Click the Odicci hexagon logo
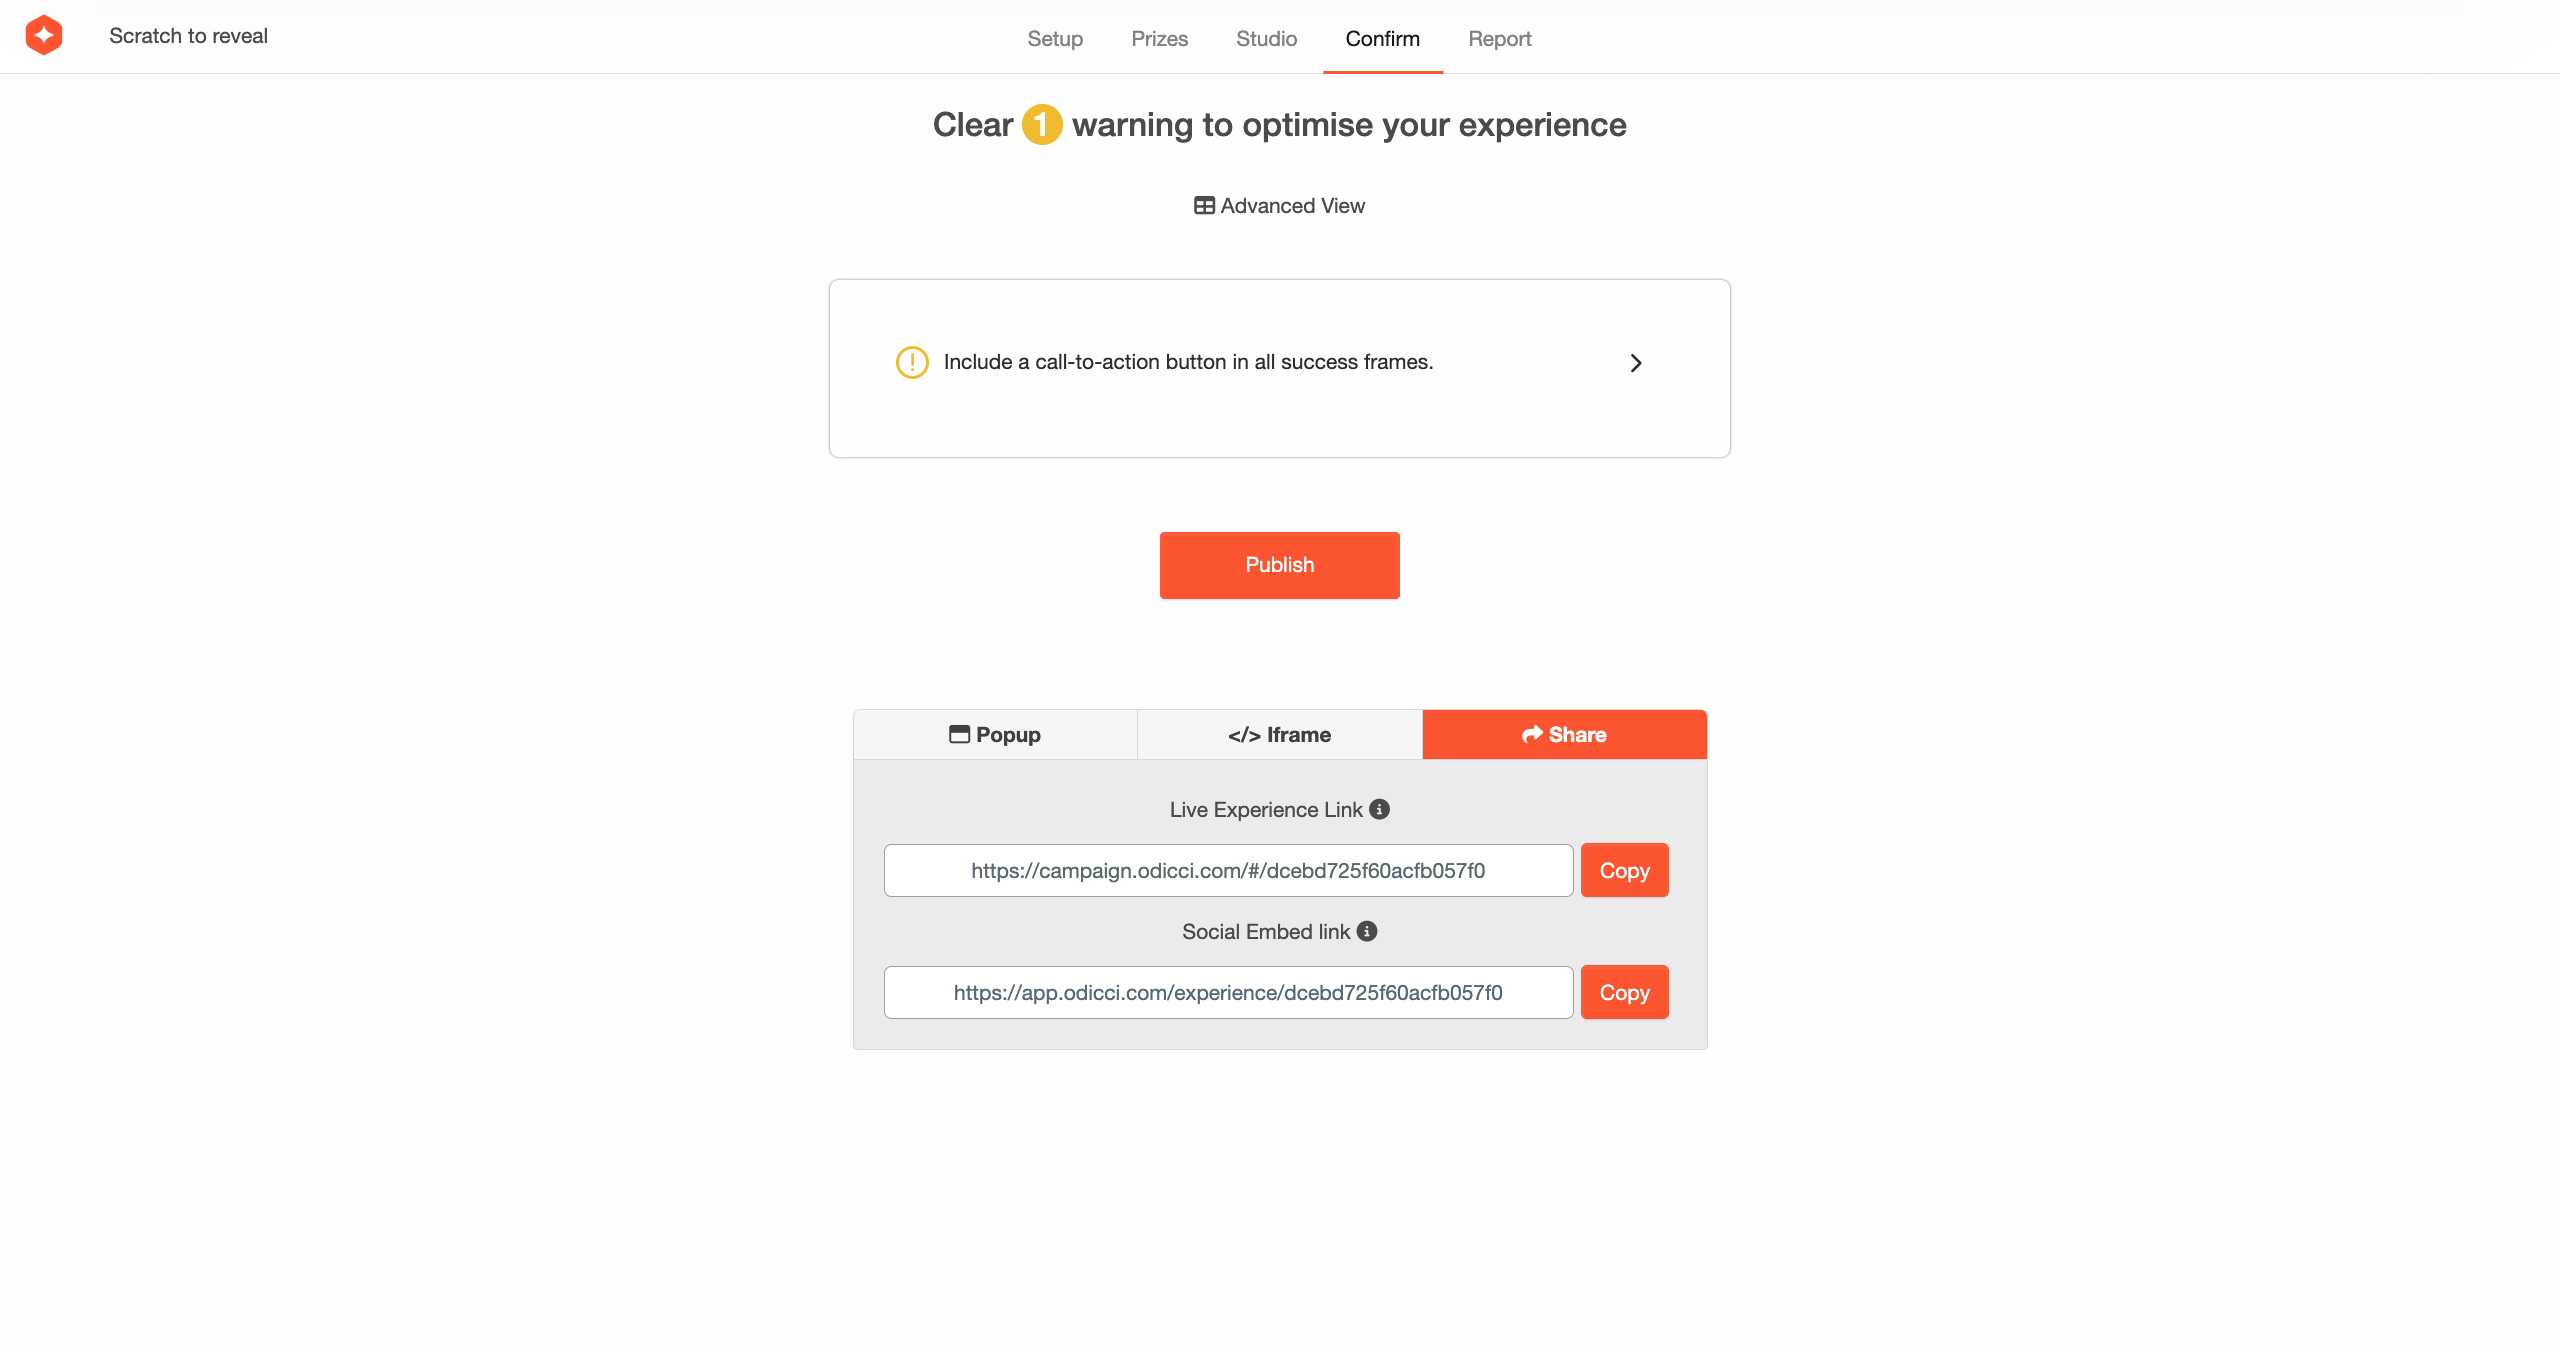Image resolution: width=2560 pixels, height=1351 pixels. [x=44, y=36]
